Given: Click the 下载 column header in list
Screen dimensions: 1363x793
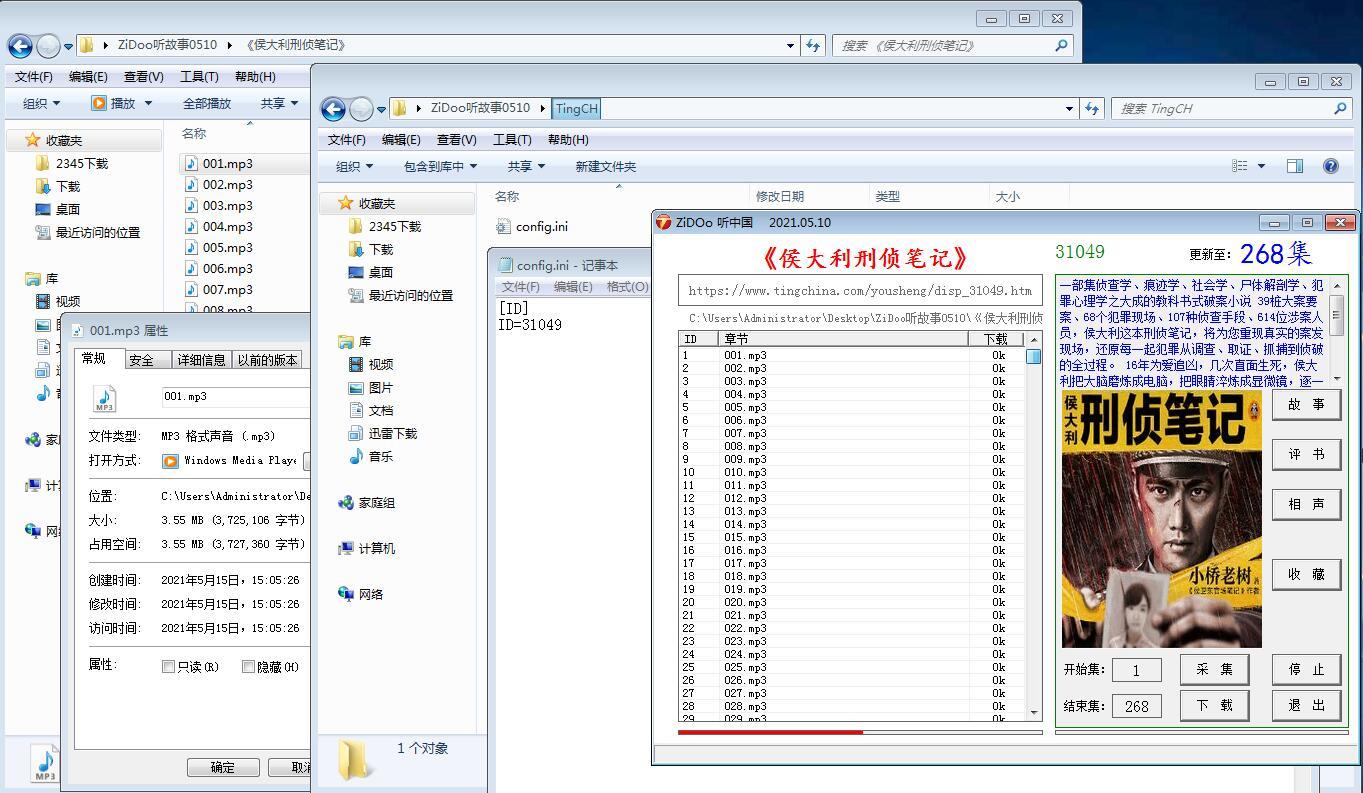Looking at the screenshot, I should (997, 339).
